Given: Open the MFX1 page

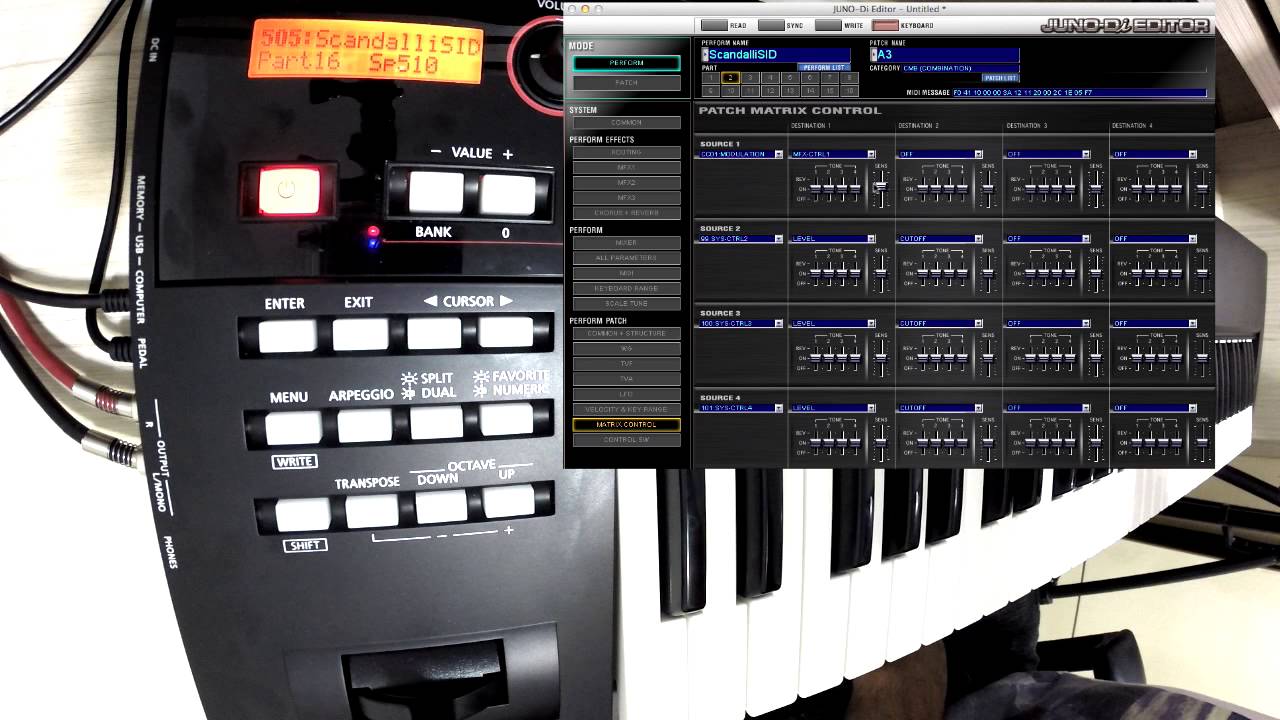Looking at the screenshot, I should point(626,167).
